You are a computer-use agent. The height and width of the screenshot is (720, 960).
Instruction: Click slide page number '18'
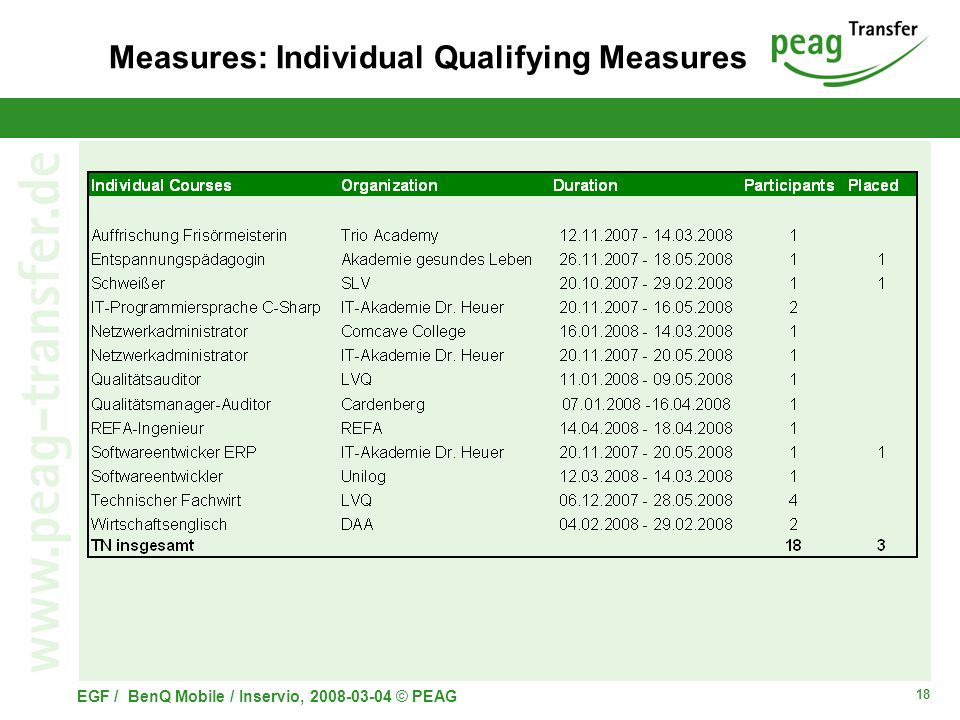point(923,694)
